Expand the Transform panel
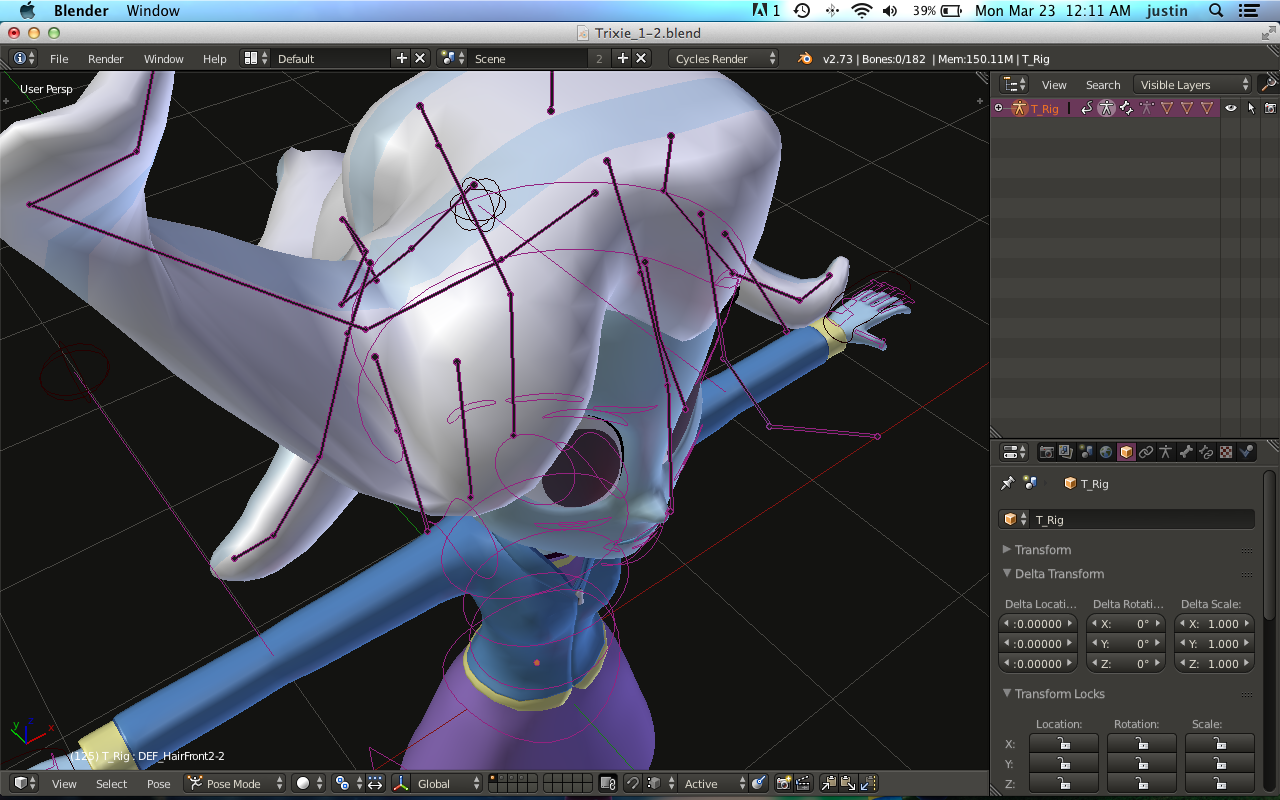1280x800 pixels. [1042, 550]
